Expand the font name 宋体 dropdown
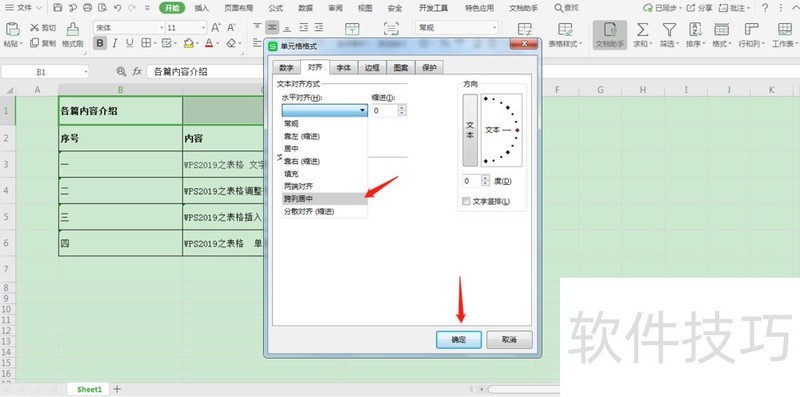The height and width of the screenshot is (397, 800). coord(162,28)
